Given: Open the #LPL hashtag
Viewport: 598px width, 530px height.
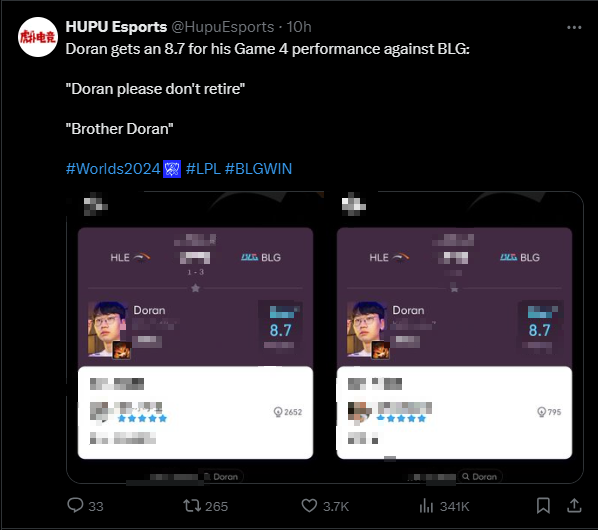Looking at the screenshot, I should 203,169.
